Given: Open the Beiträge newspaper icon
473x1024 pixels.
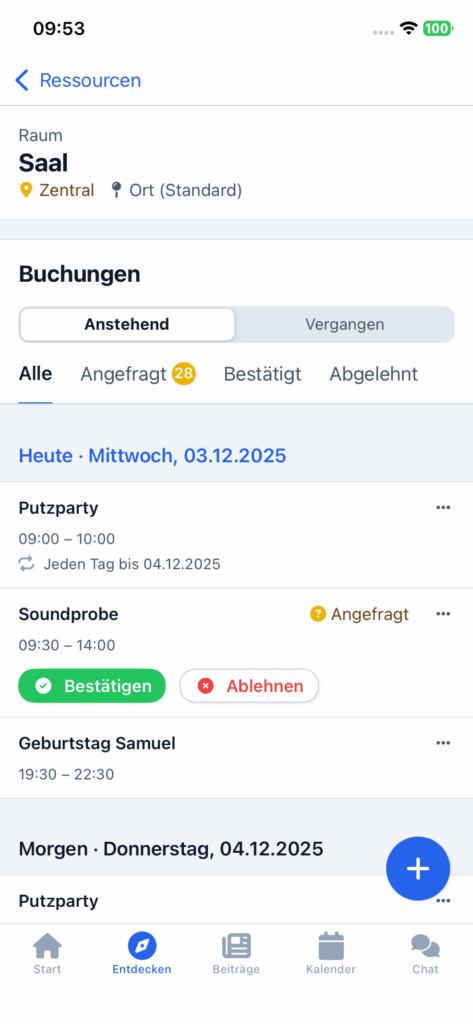Looking at the screenshot, I should (236, 946).
